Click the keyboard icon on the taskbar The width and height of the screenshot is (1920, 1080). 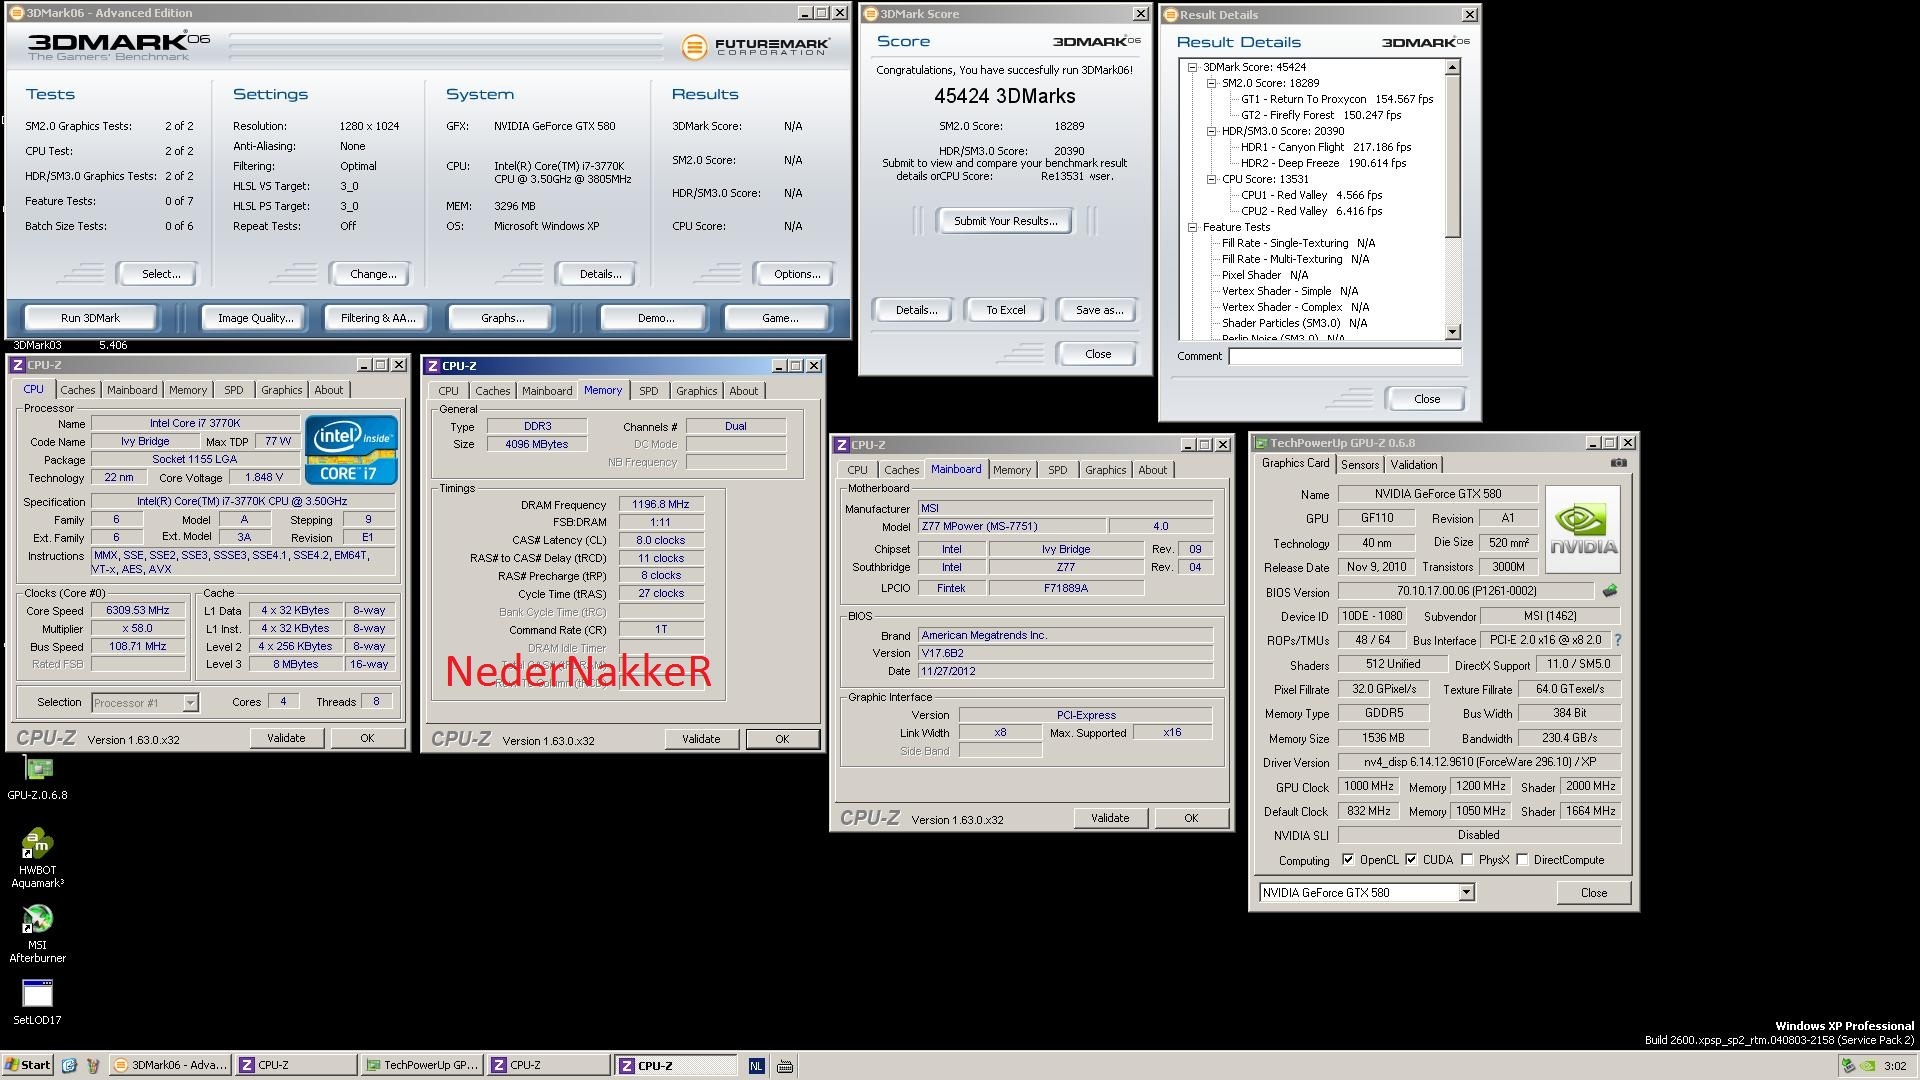tap(785, 1066)
